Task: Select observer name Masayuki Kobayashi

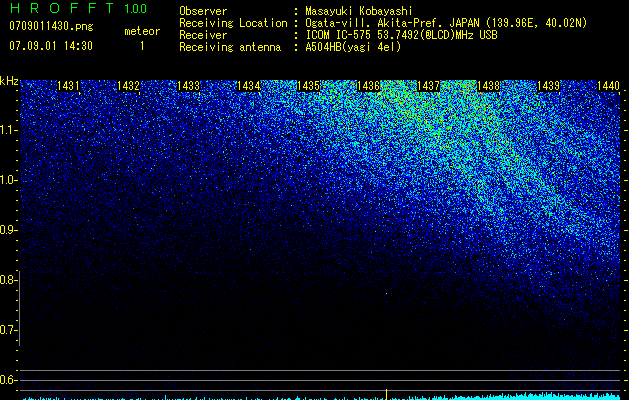Action: (358, 11)
